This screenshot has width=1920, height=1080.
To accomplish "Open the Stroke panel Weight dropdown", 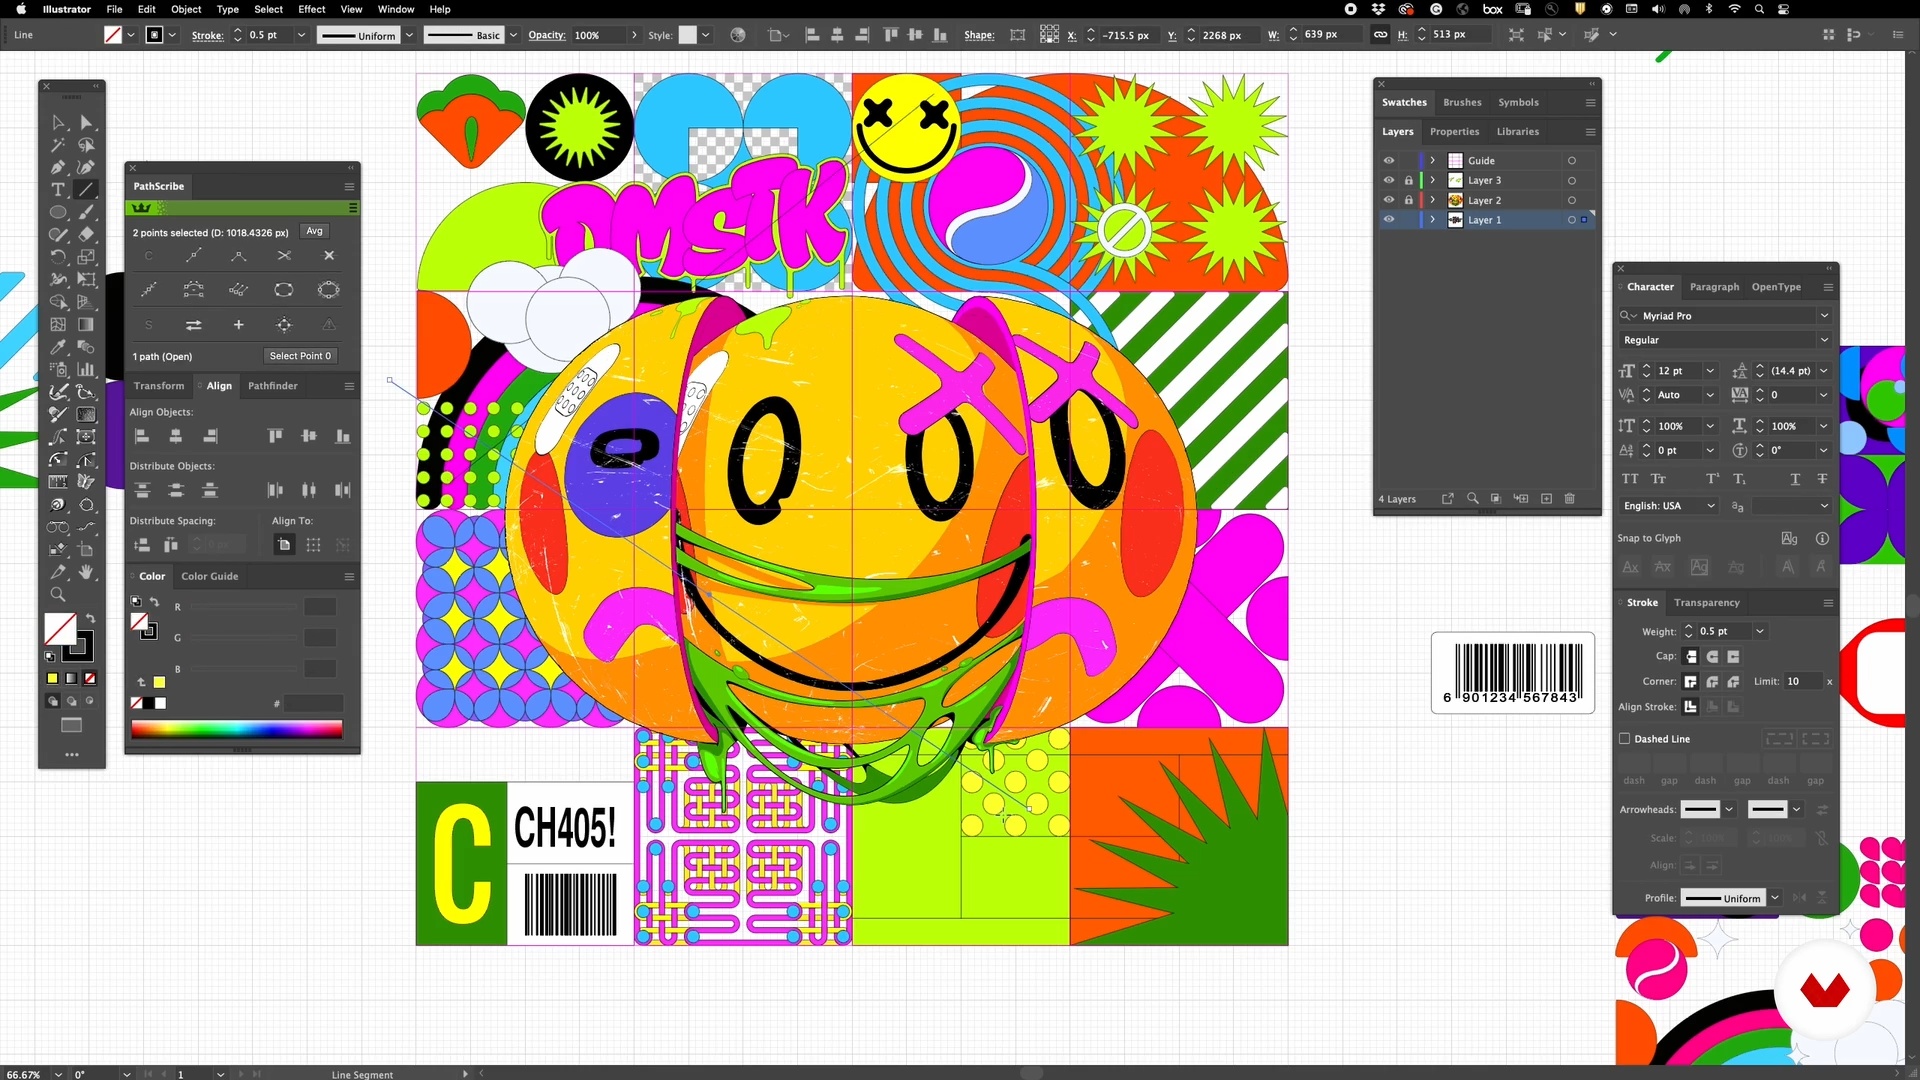I will [x=1760, y=632].
